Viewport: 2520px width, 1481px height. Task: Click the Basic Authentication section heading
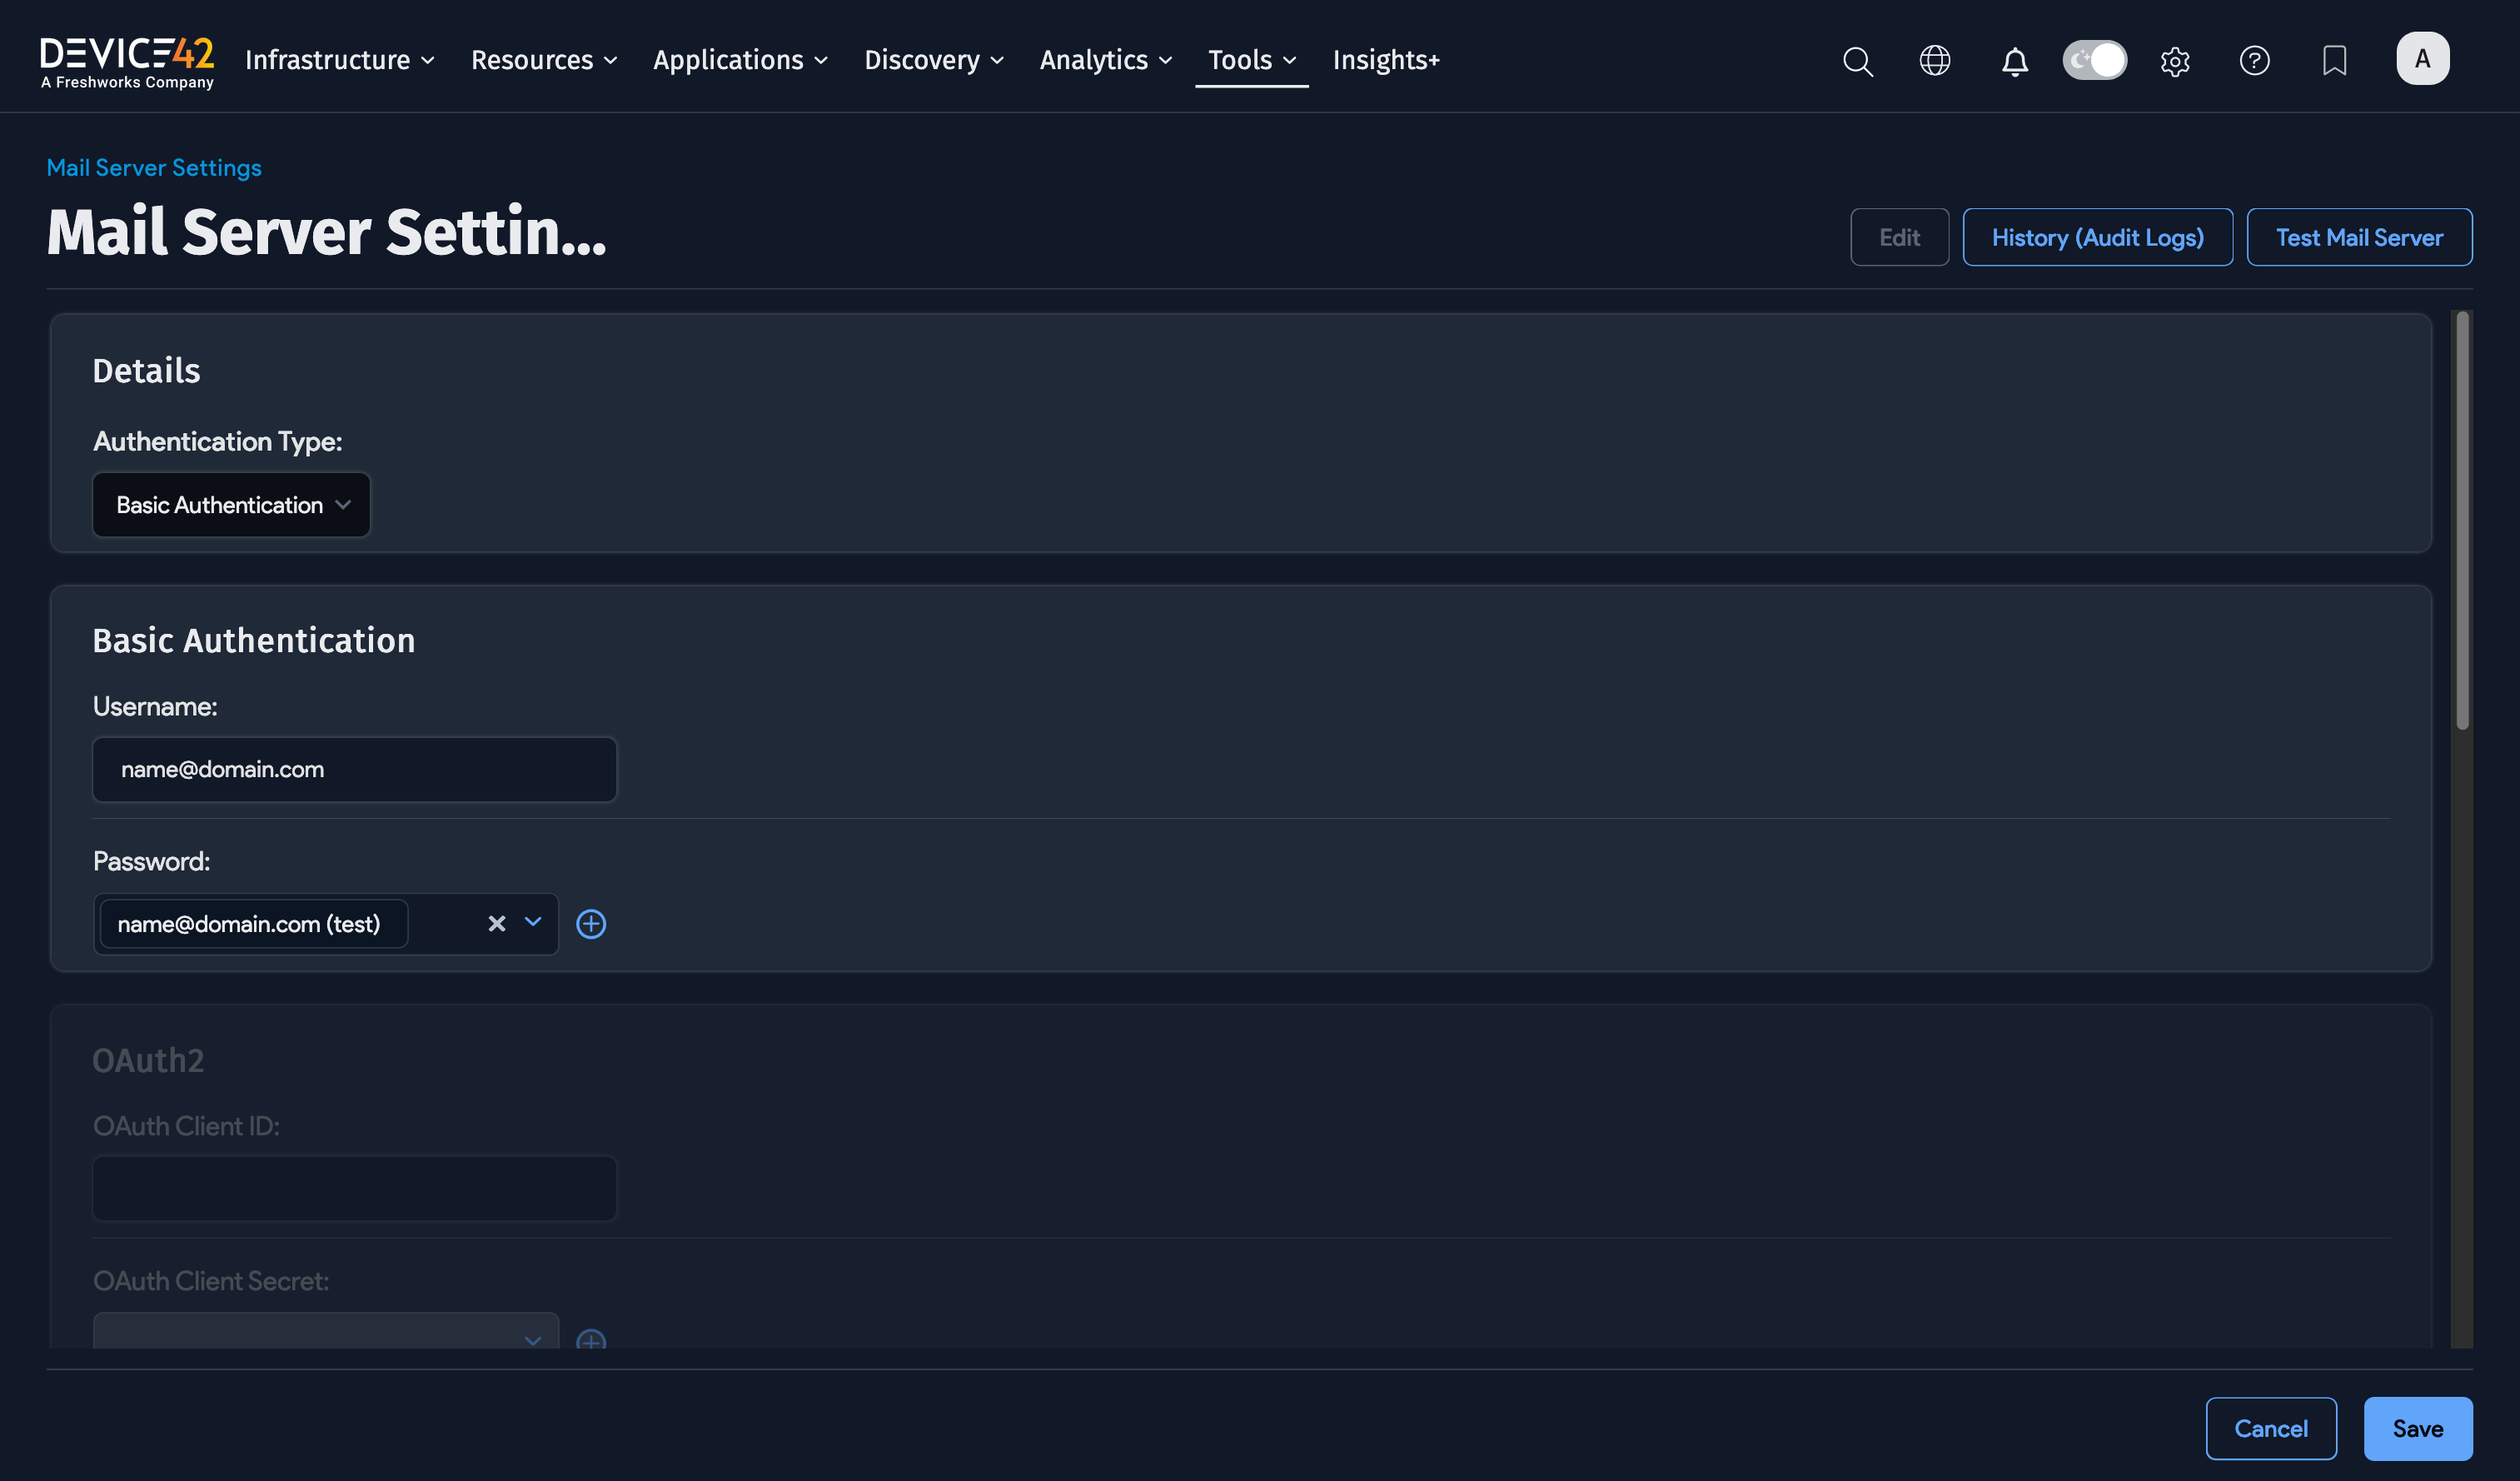click(254, 640)
